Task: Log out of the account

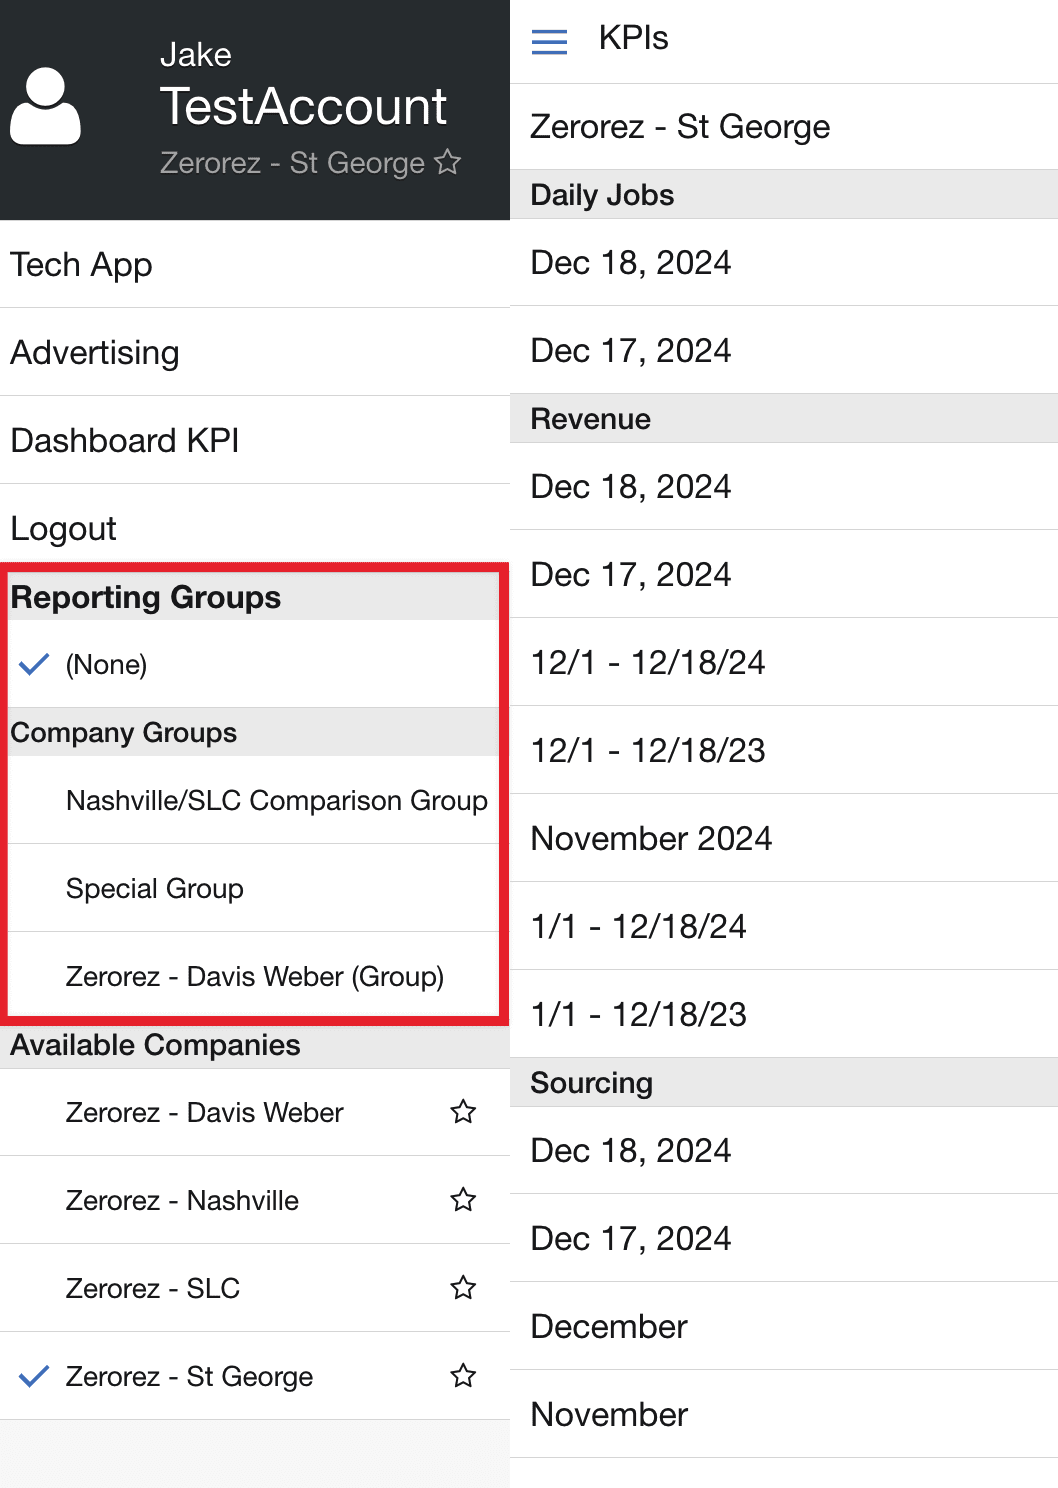Action: pyautogui.click(x=255, y=526)
